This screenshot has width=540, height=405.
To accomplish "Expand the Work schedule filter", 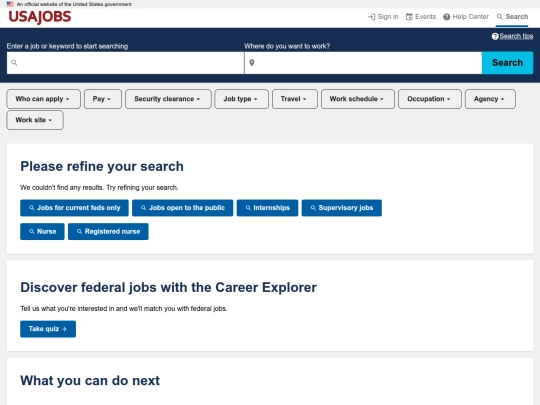I will (x=357, y=99).
